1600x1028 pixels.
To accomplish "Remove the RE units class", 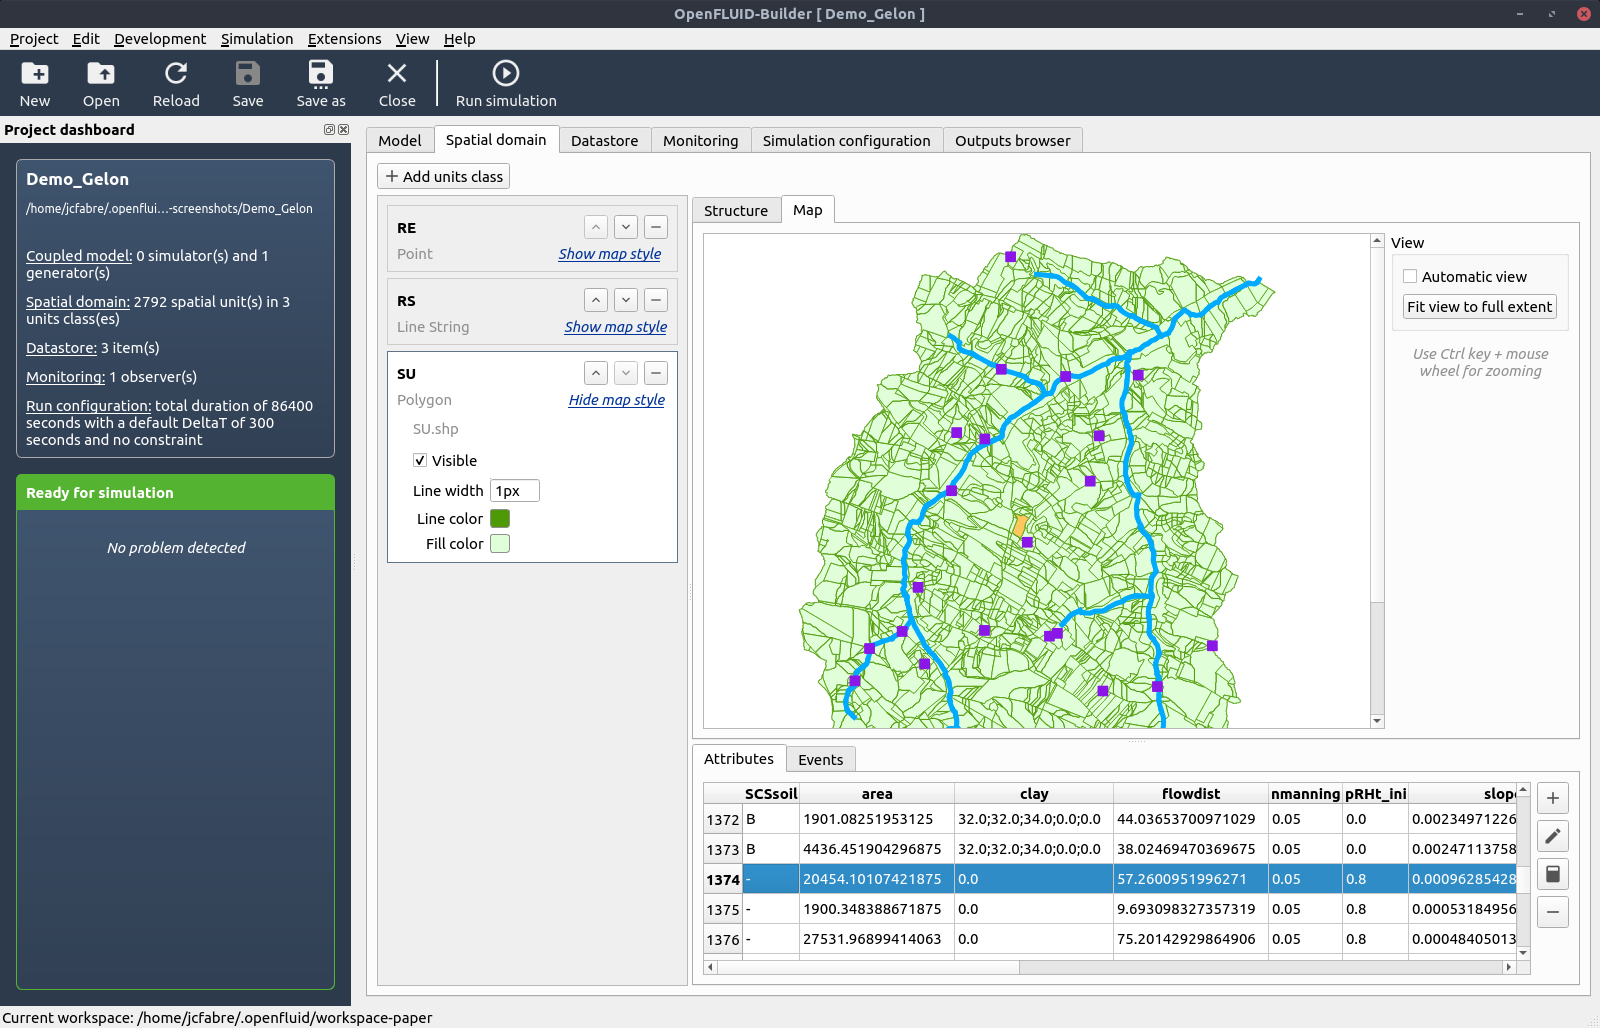I will tap(656, 227).
